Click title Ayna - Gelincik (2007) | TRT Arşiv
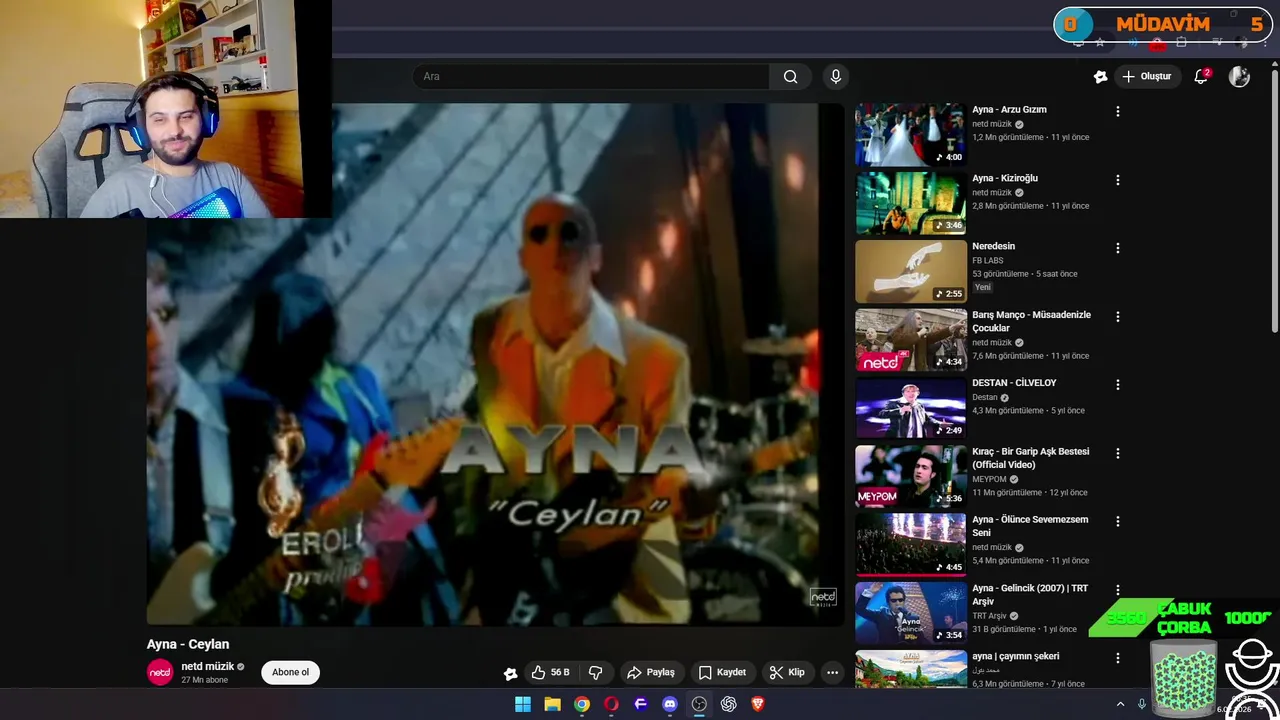 [x=1030, y=595]
